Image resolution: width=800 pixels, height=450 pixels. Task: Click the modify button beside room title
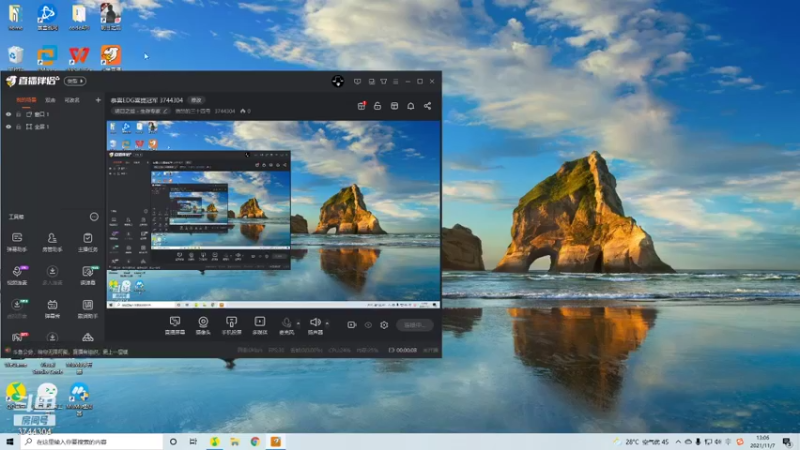(196, 101)
